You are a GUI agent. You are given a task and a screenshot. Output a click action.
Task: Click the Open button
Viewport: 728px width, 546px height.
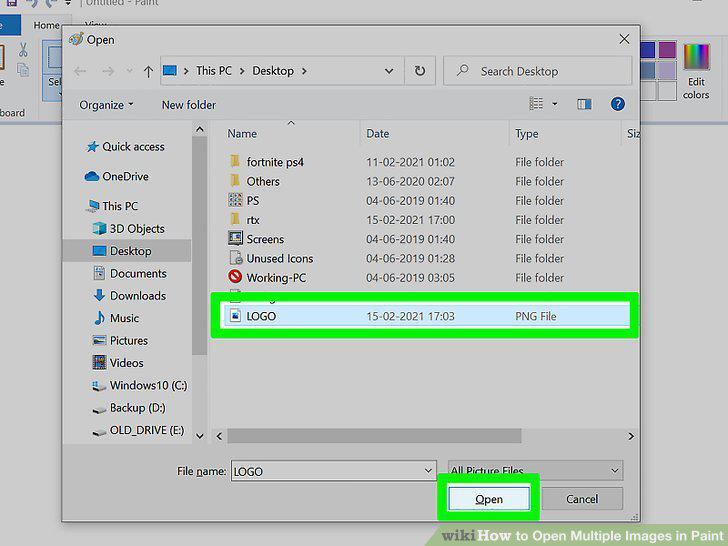[x=489, y=499]
